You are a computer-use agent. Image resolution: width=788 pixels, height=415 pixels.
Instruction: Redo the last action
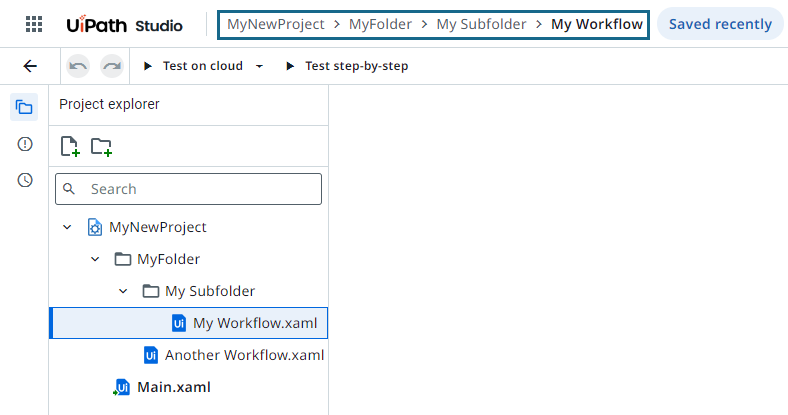(x=112, y=66)
